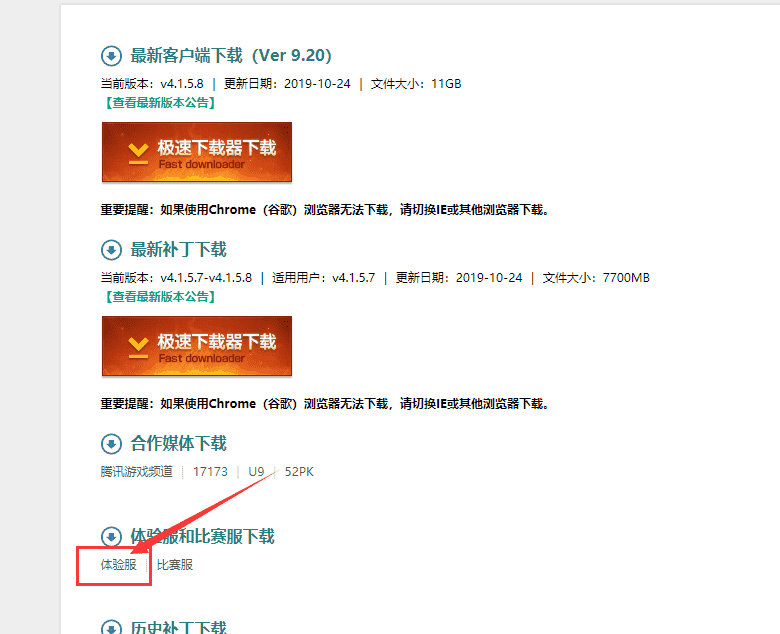
Task: Click download icon beside 合作媒体下载 heading
Action: [x=111, y=444]
